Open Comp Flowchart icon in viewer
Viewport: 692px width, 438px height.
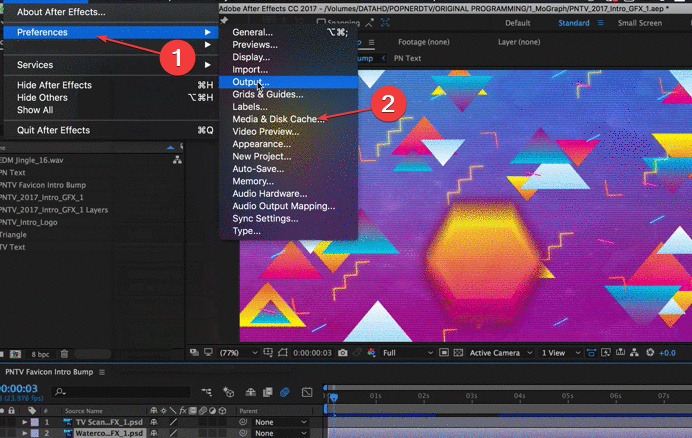pos(634,352)
